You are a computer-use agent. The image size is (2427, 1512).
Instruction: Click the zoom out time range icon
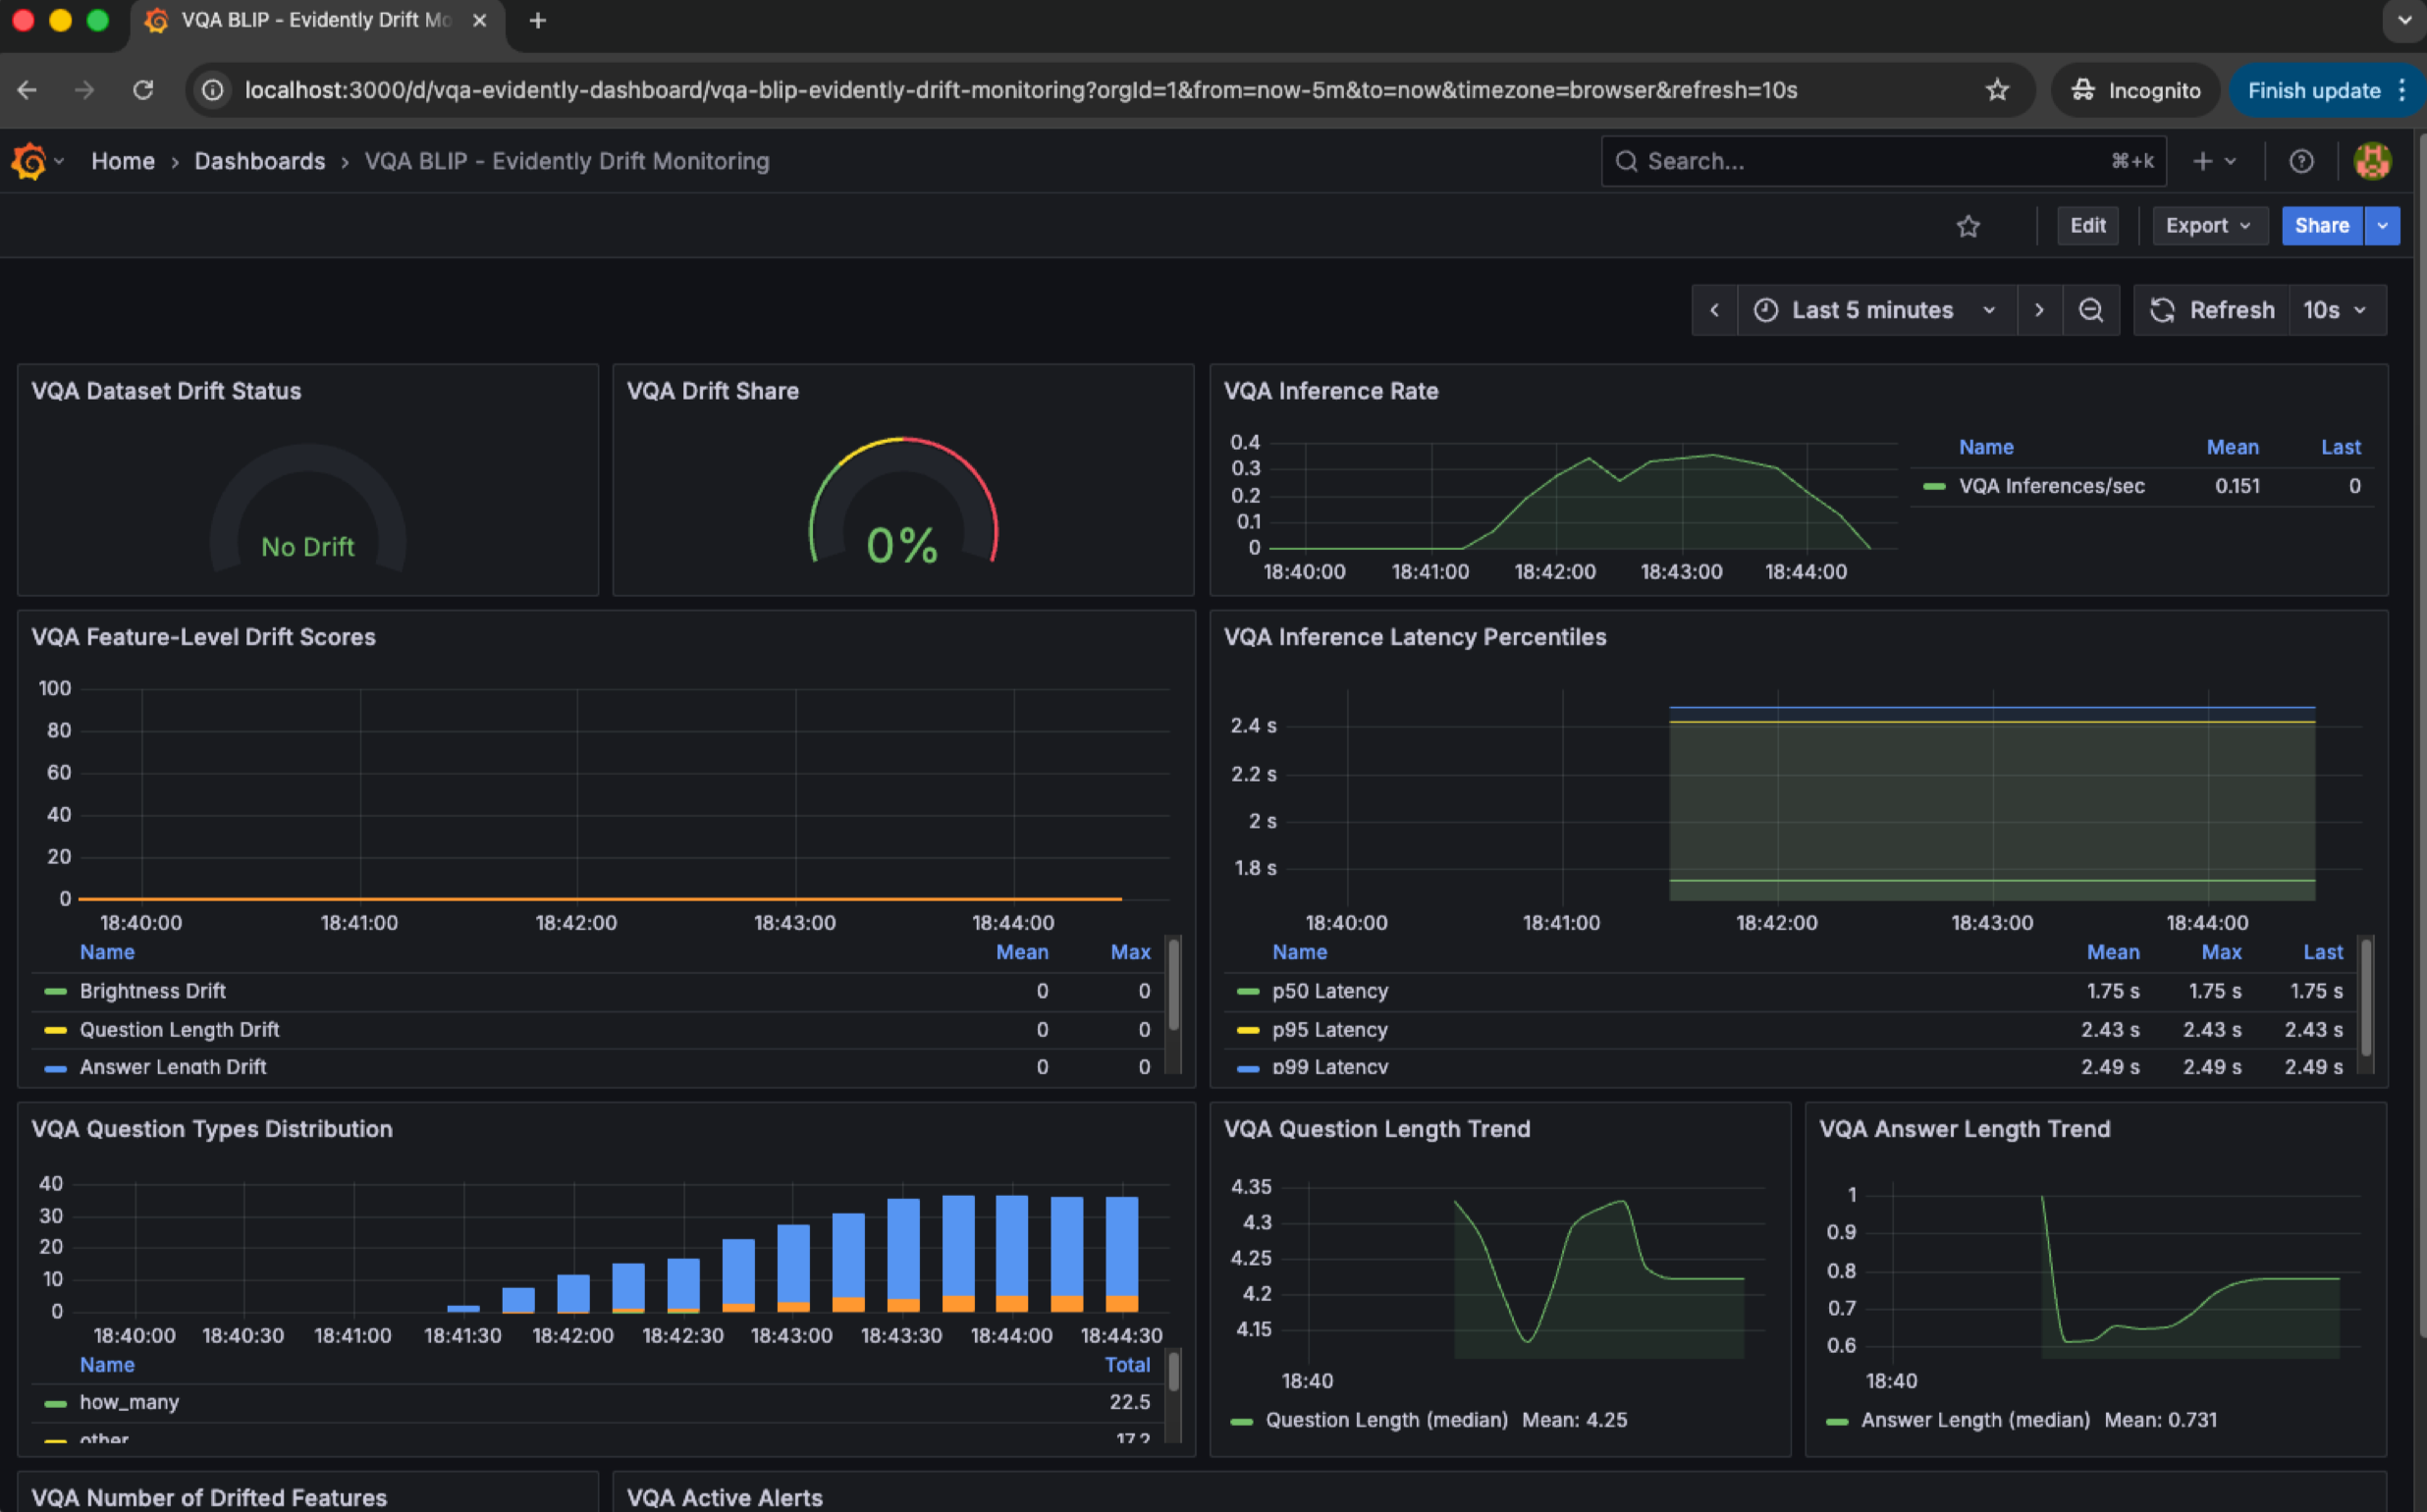coord(2090,310)
